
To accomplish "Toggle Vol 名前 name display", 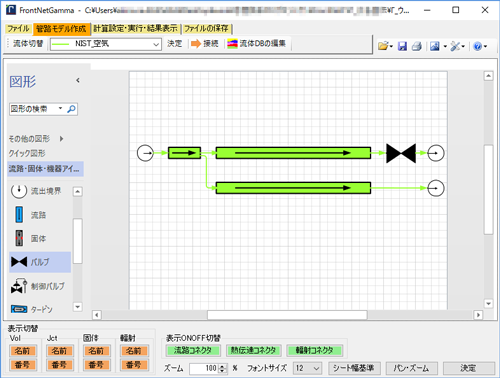I will [23, 351].
